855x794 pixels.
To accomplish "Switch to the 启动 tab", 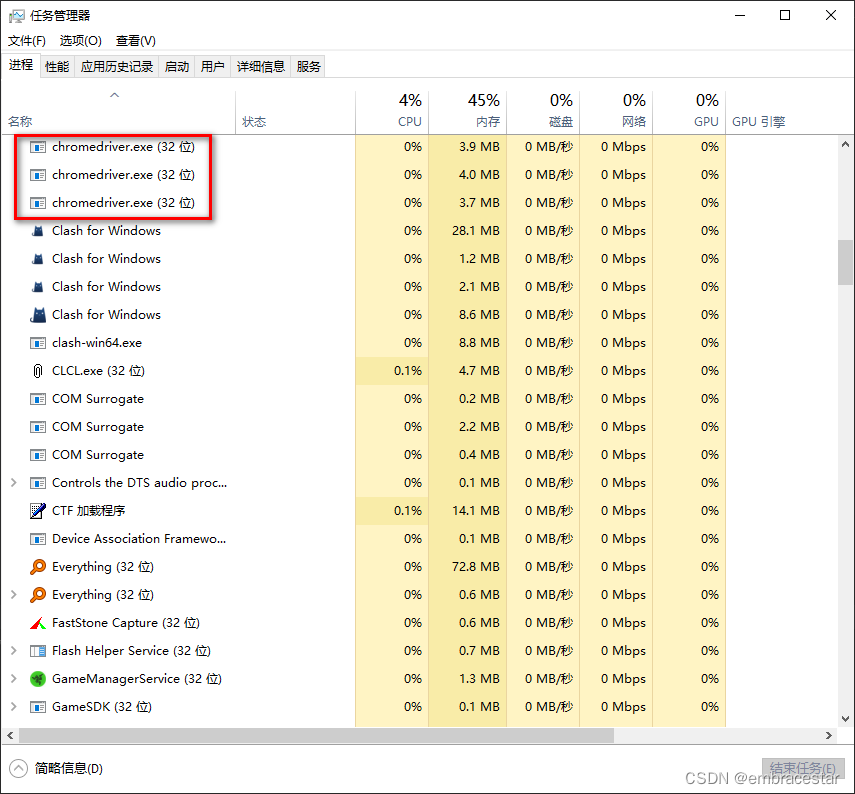I will [x=176, y=66].
